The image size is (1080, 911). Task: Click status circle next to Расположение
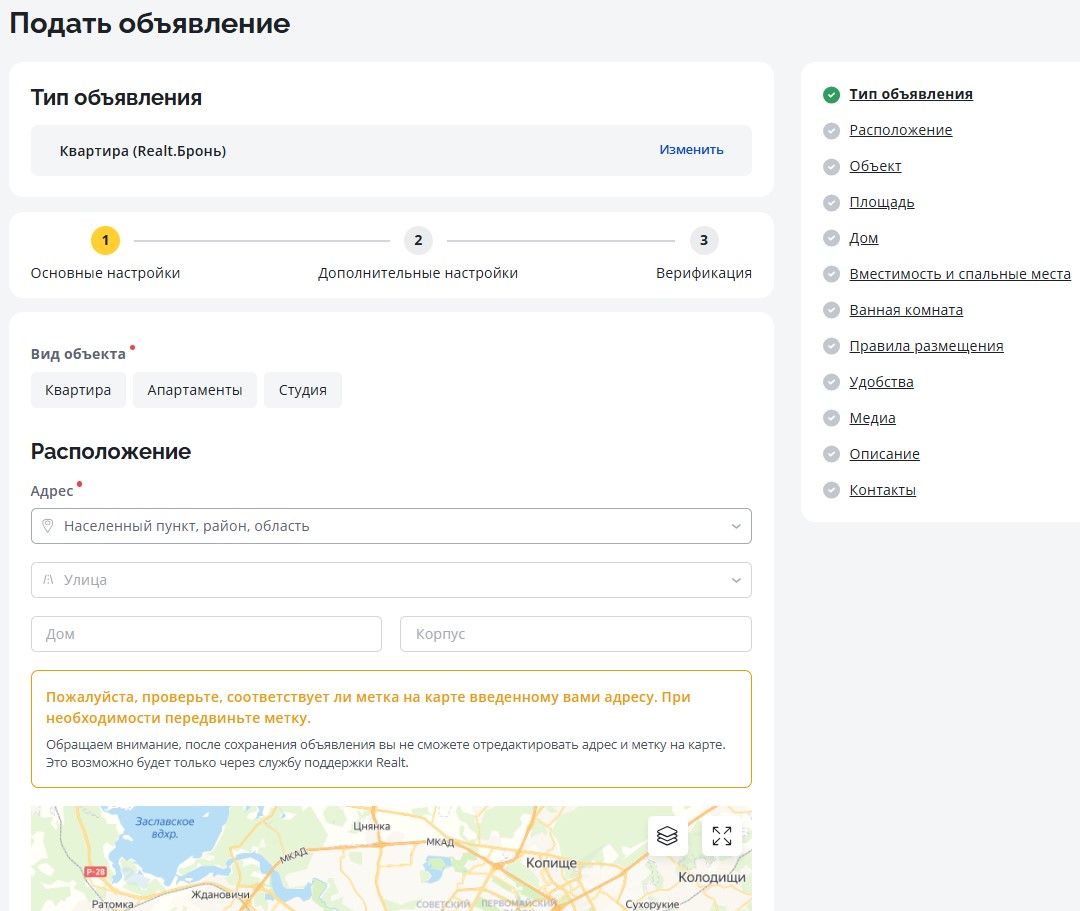[831, 131]
